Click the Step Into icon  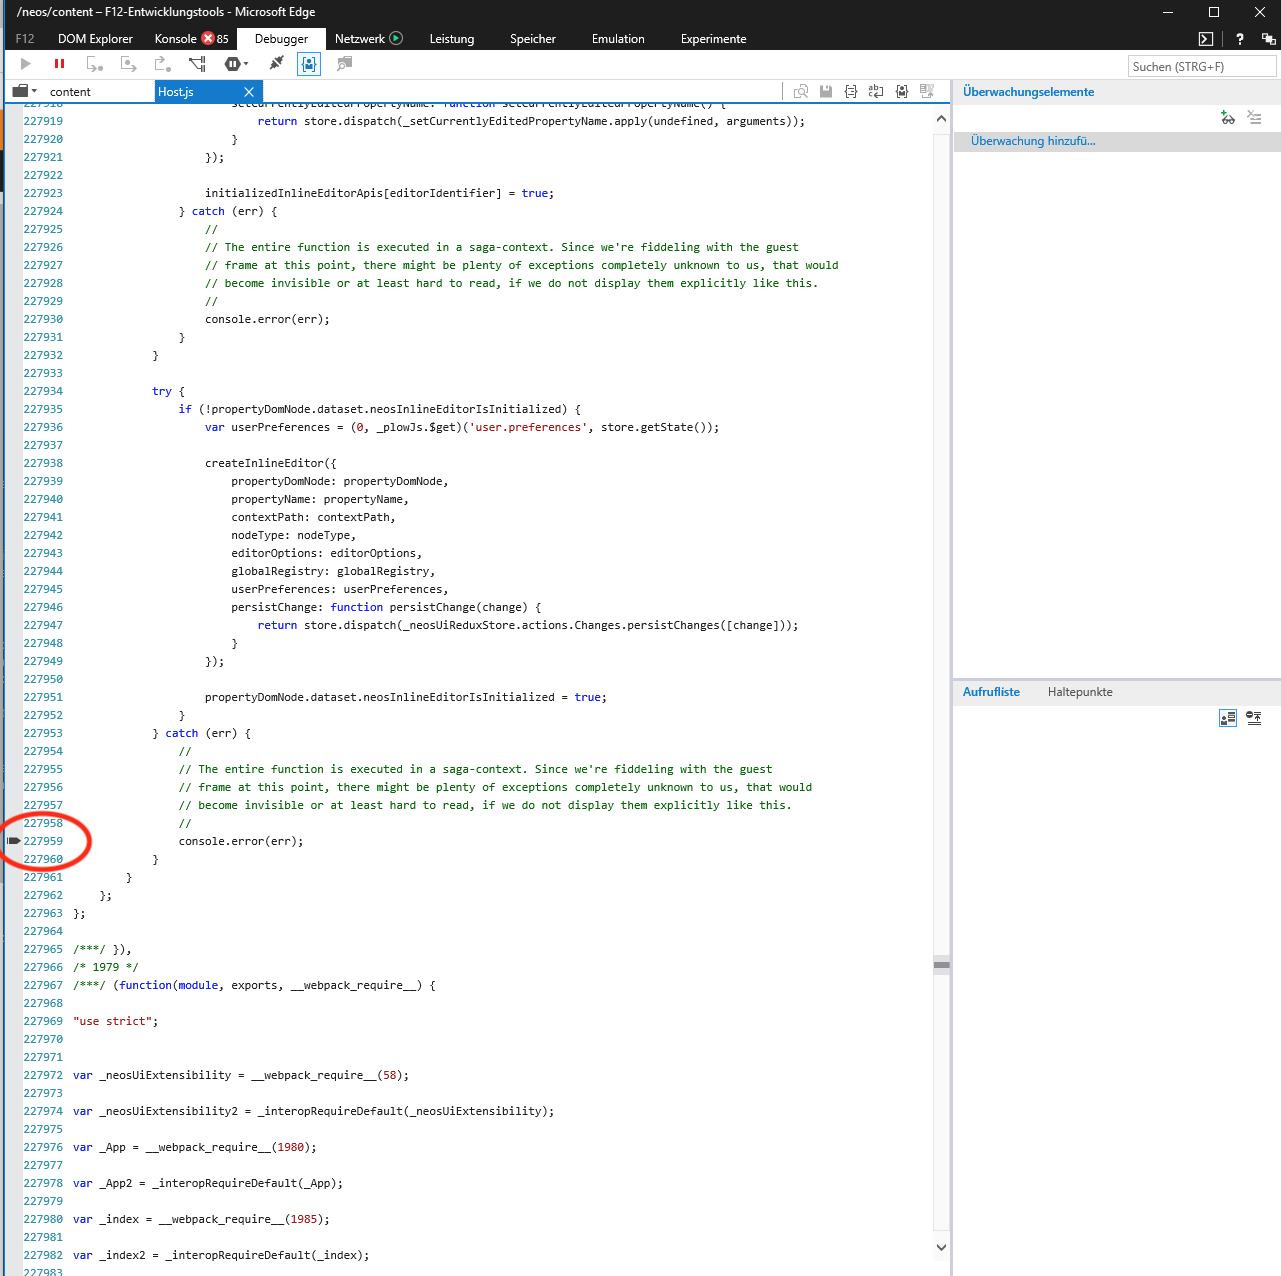click(95, 64)
